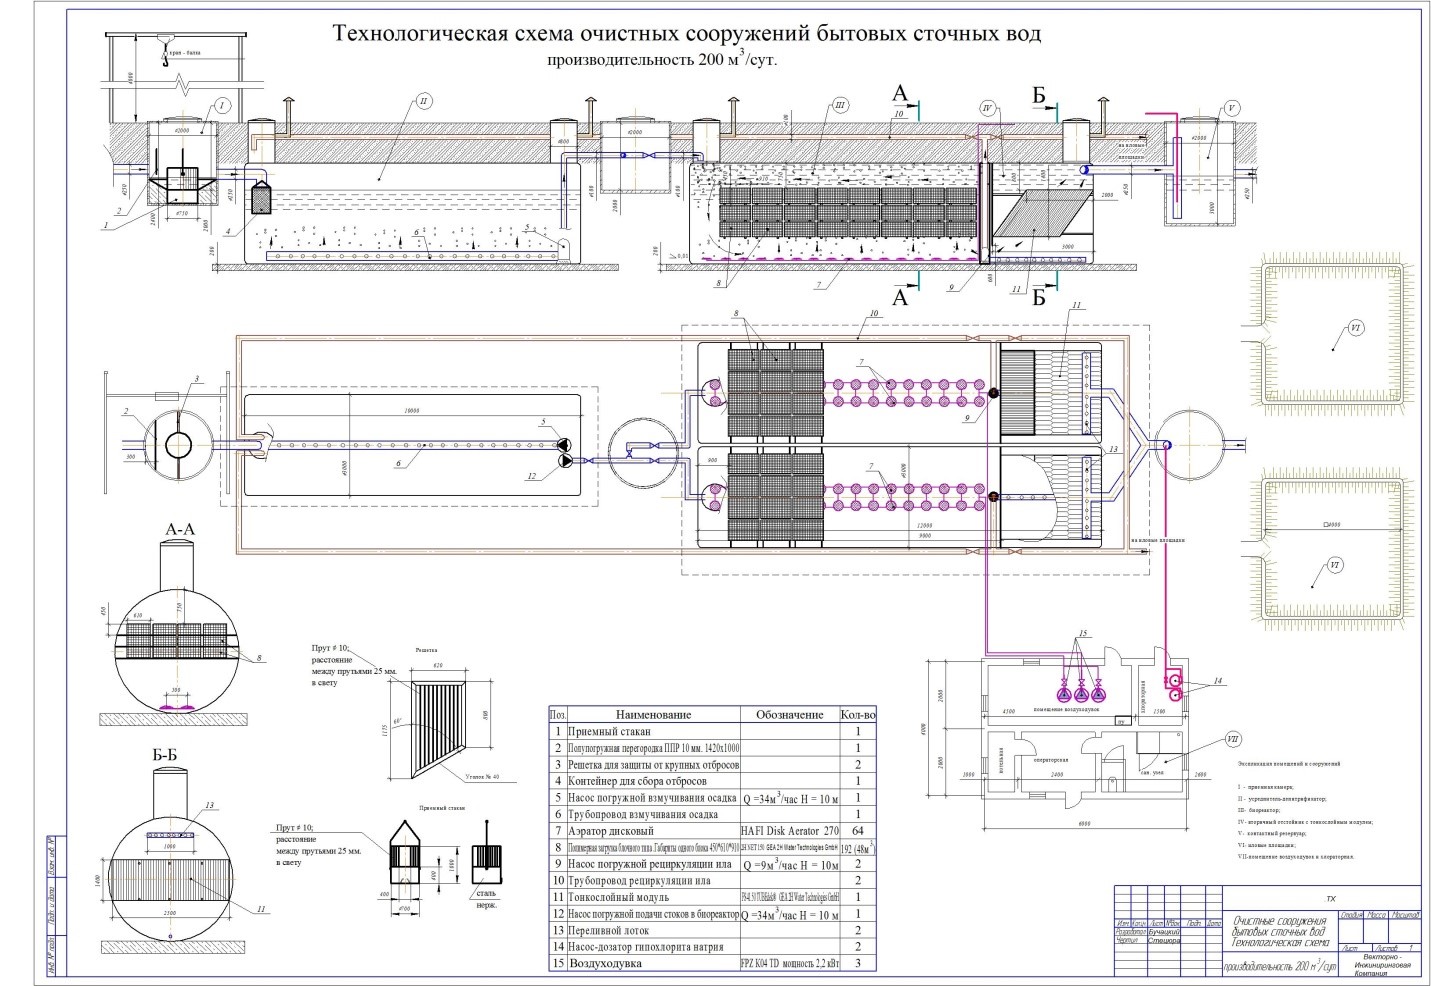Select legend line 'II - усреднитель-денитрификатор'
Image resolution: width=1431 pixels, height=986 pixels.
tap(1281, 799)
